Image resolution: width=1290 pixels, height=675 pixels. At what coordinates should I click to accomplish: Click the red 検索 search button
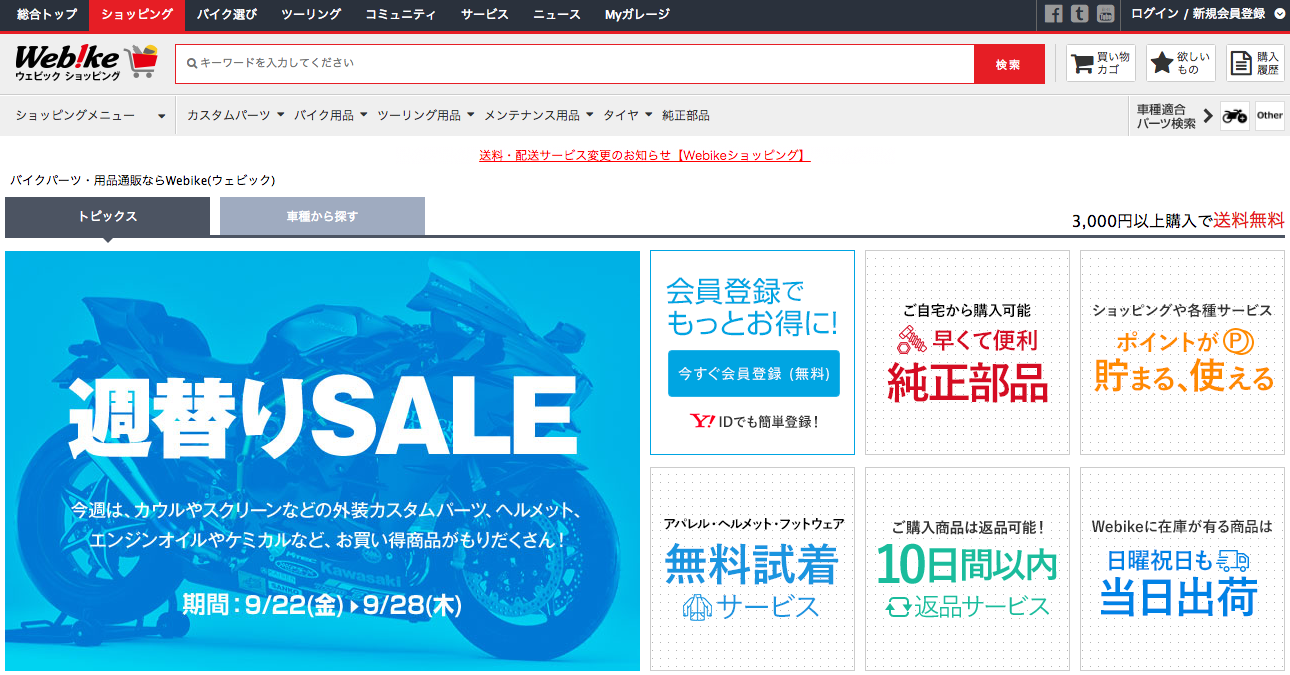point(1009,64)
